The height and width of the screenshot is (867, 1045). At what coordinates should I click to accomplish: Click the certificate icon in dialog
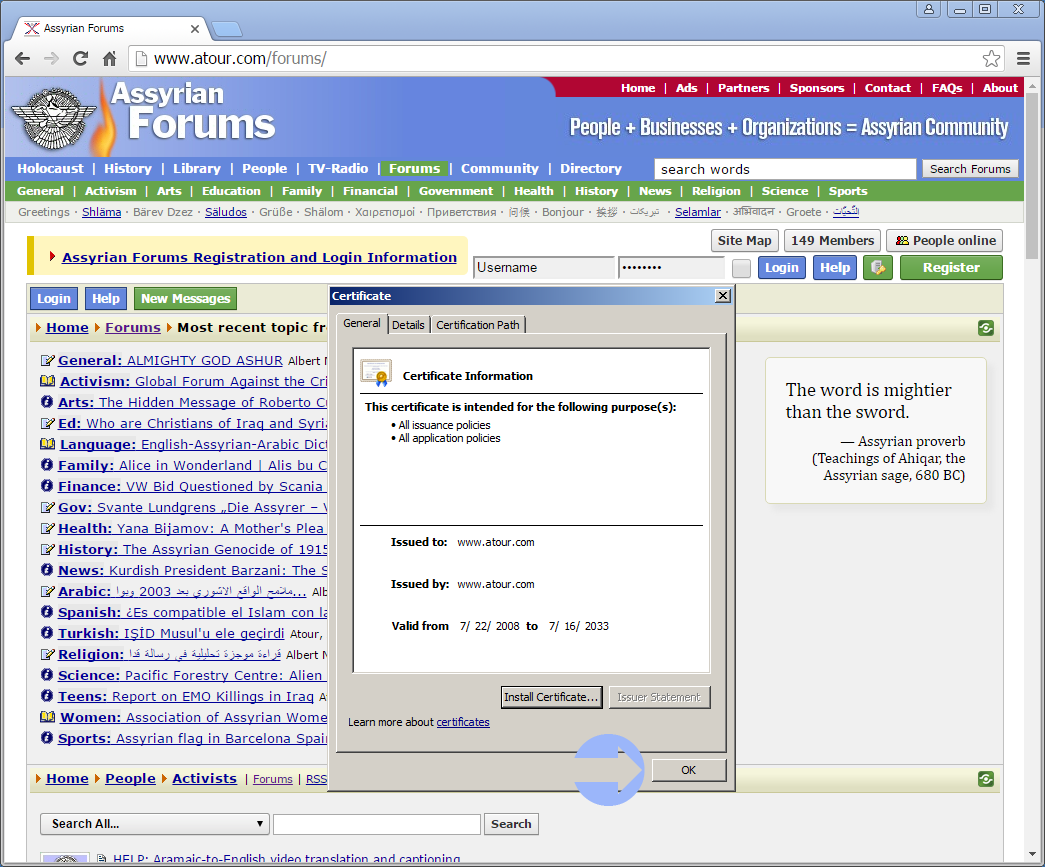(x=376, y=373)
